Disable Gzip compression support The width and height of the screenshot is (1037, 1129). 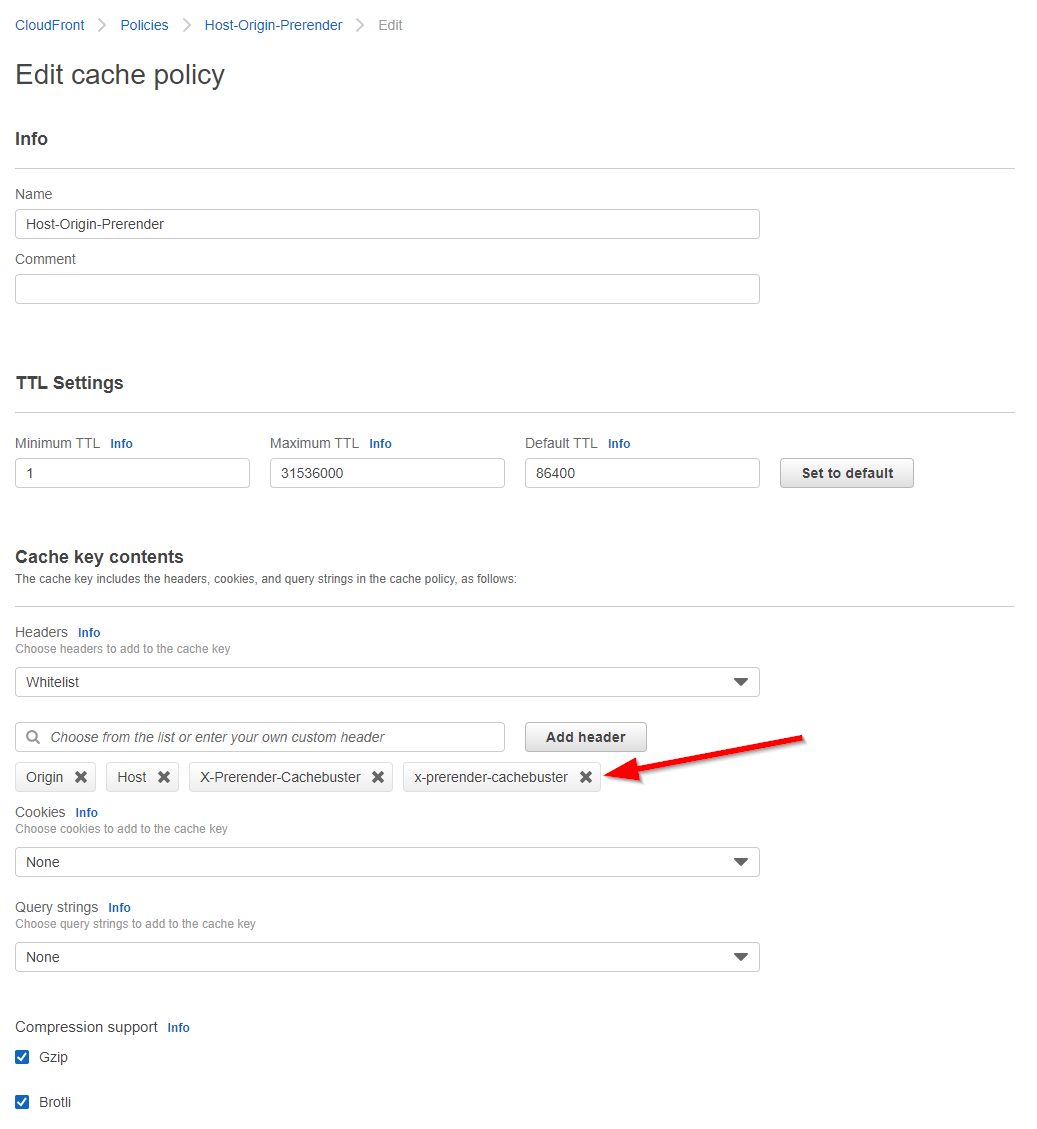21,1056
